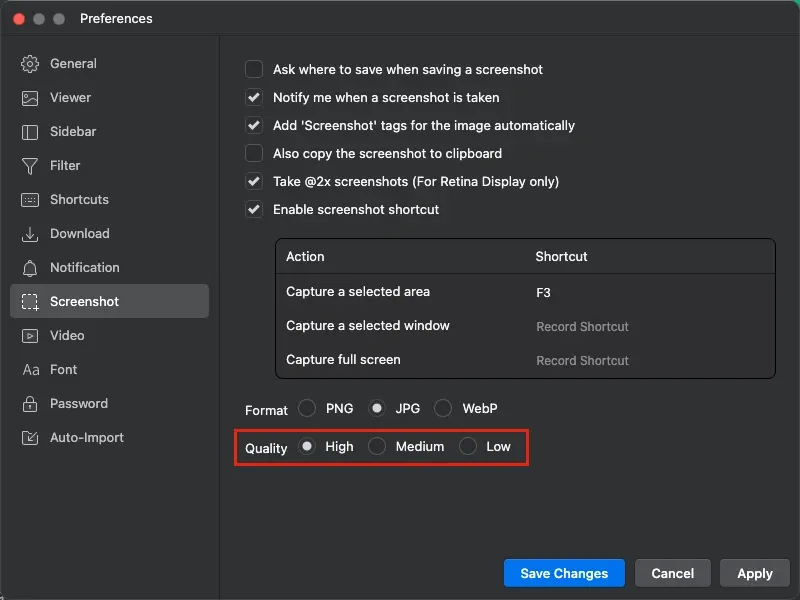
Task: Click the Notification bell icon
Action: 30,268
